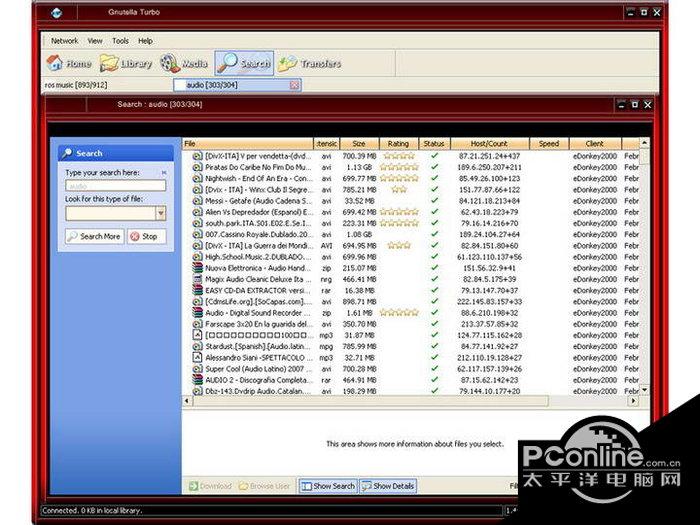Open the 'Look for this type of file' dropdown
The height and width of the screenshot is (525, 700).
pyautogui.click(x=161, y=213)
